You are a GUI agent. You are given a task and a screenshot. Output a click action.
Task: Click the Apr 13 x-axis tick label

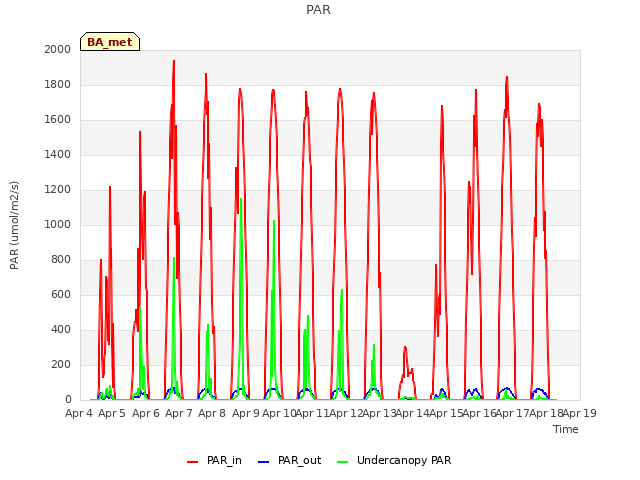[x=380, y=413]
